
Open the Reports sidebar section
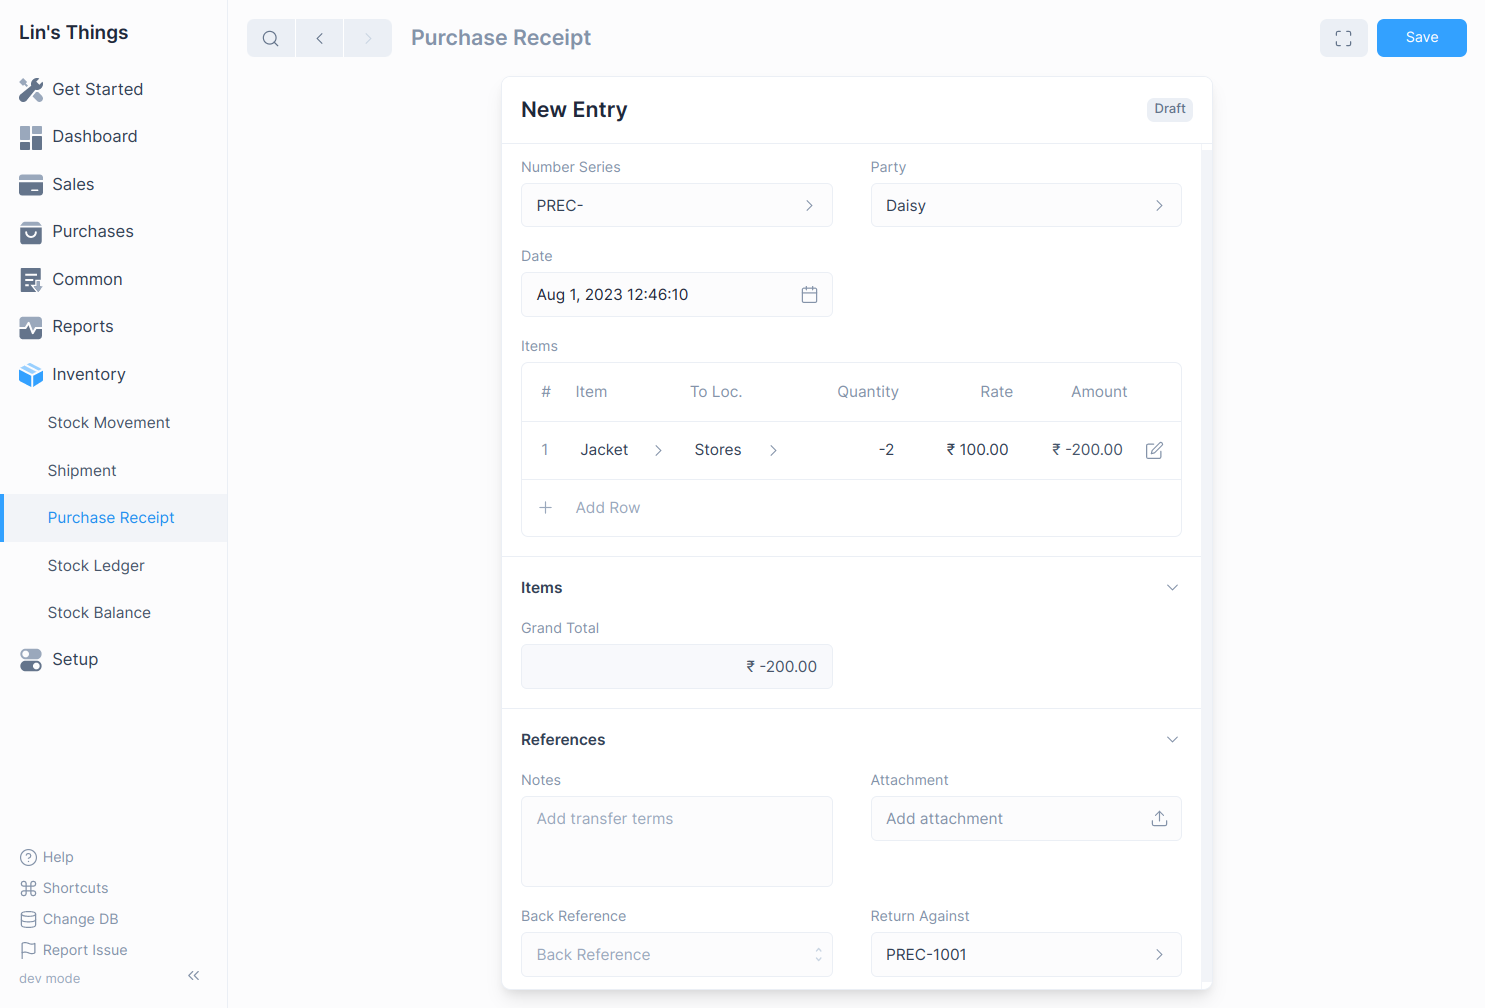point(83,327)
